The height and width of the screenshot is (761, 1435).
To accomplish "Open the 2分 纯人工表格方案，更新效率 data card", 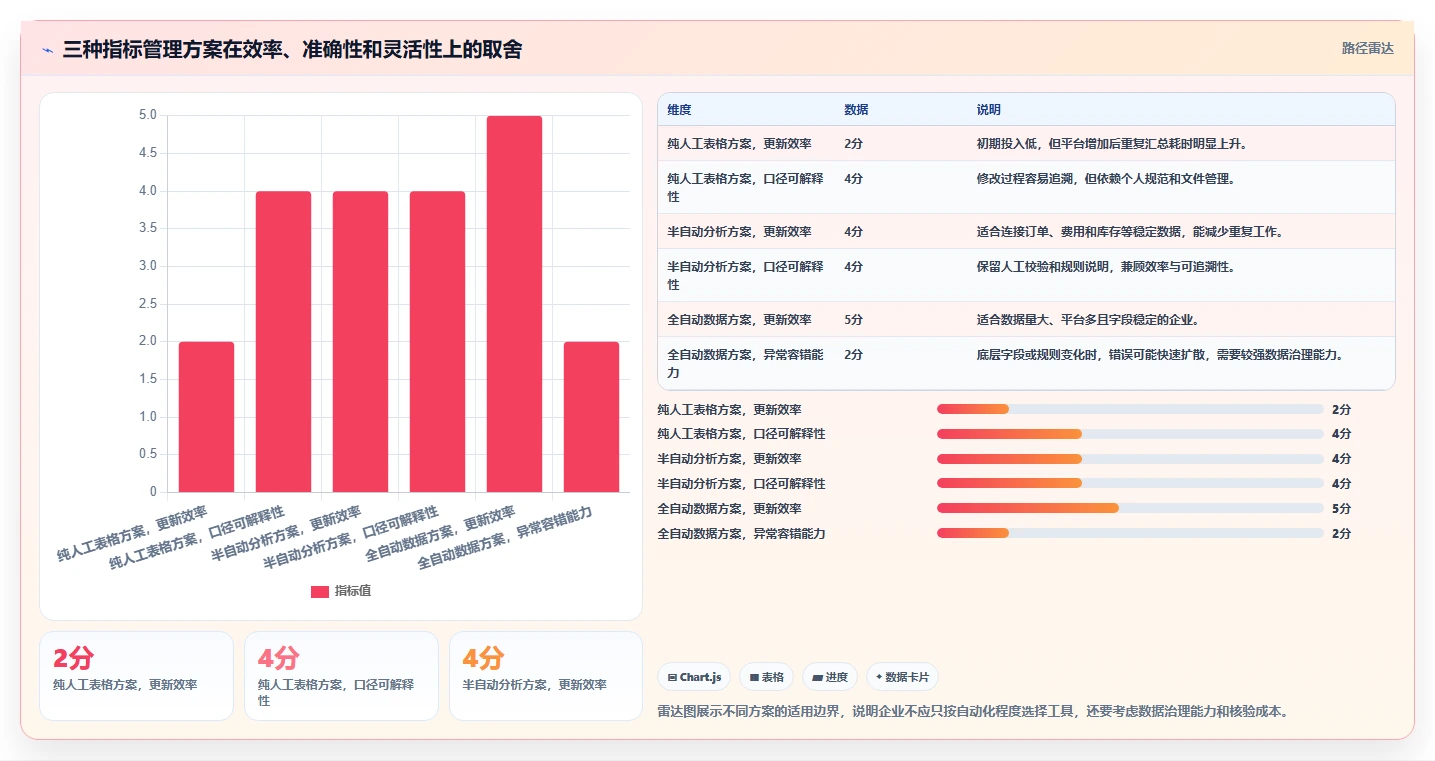I will pos(136,676).
